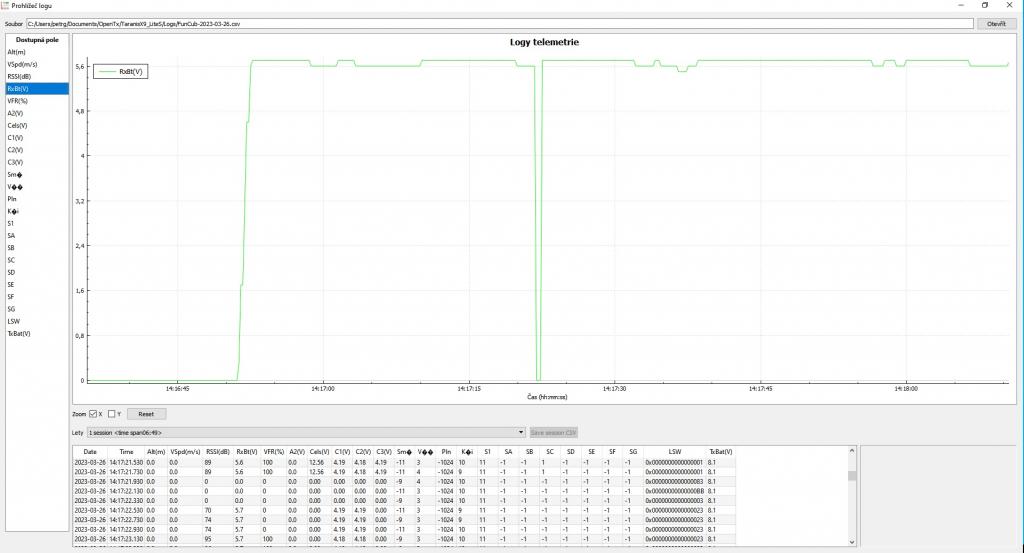Click the app icon in the title bar

[6, 5]
